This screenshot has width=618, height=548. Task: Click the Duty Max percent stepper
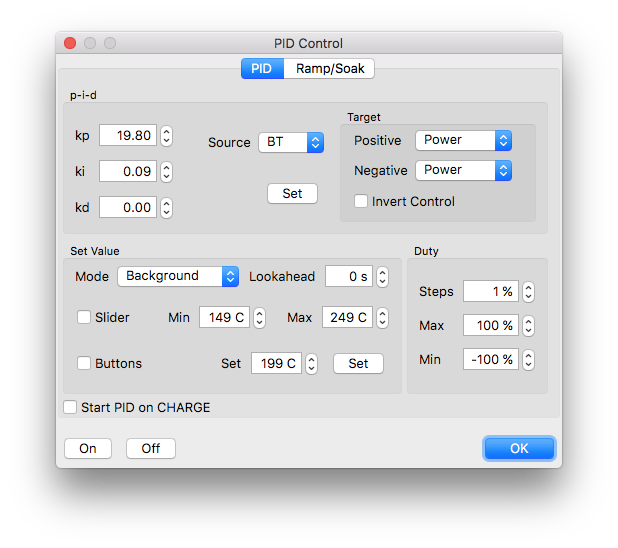(x=528, y=326)
